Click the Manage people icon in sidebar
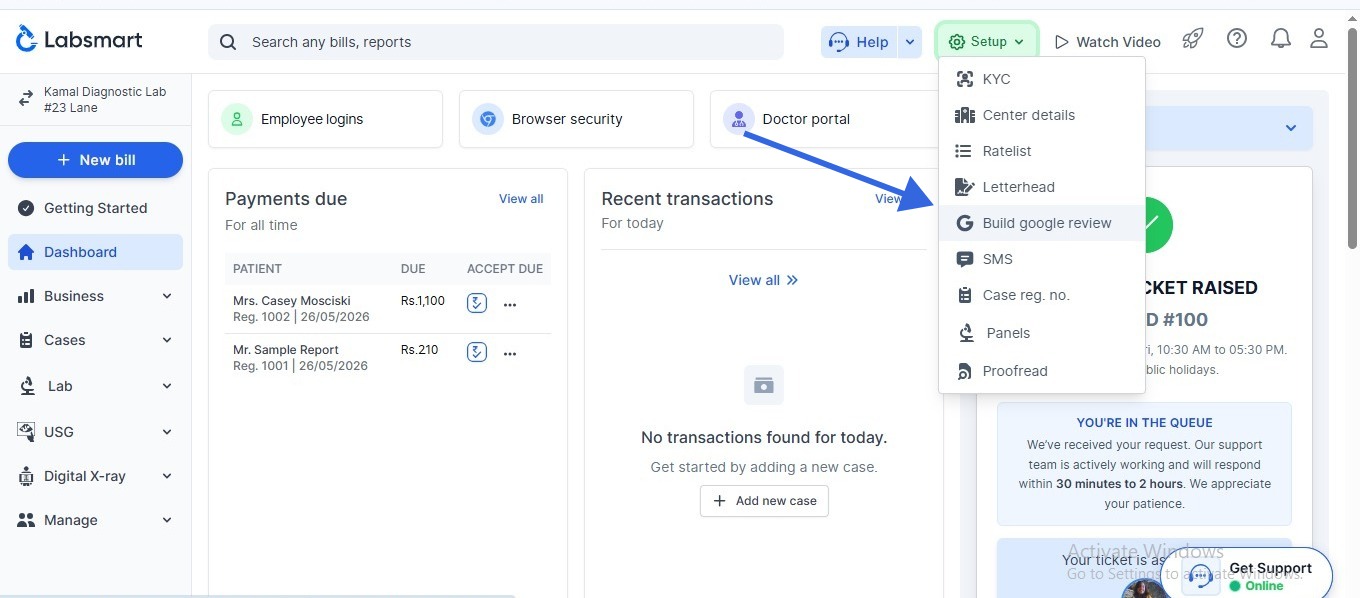 26,520
